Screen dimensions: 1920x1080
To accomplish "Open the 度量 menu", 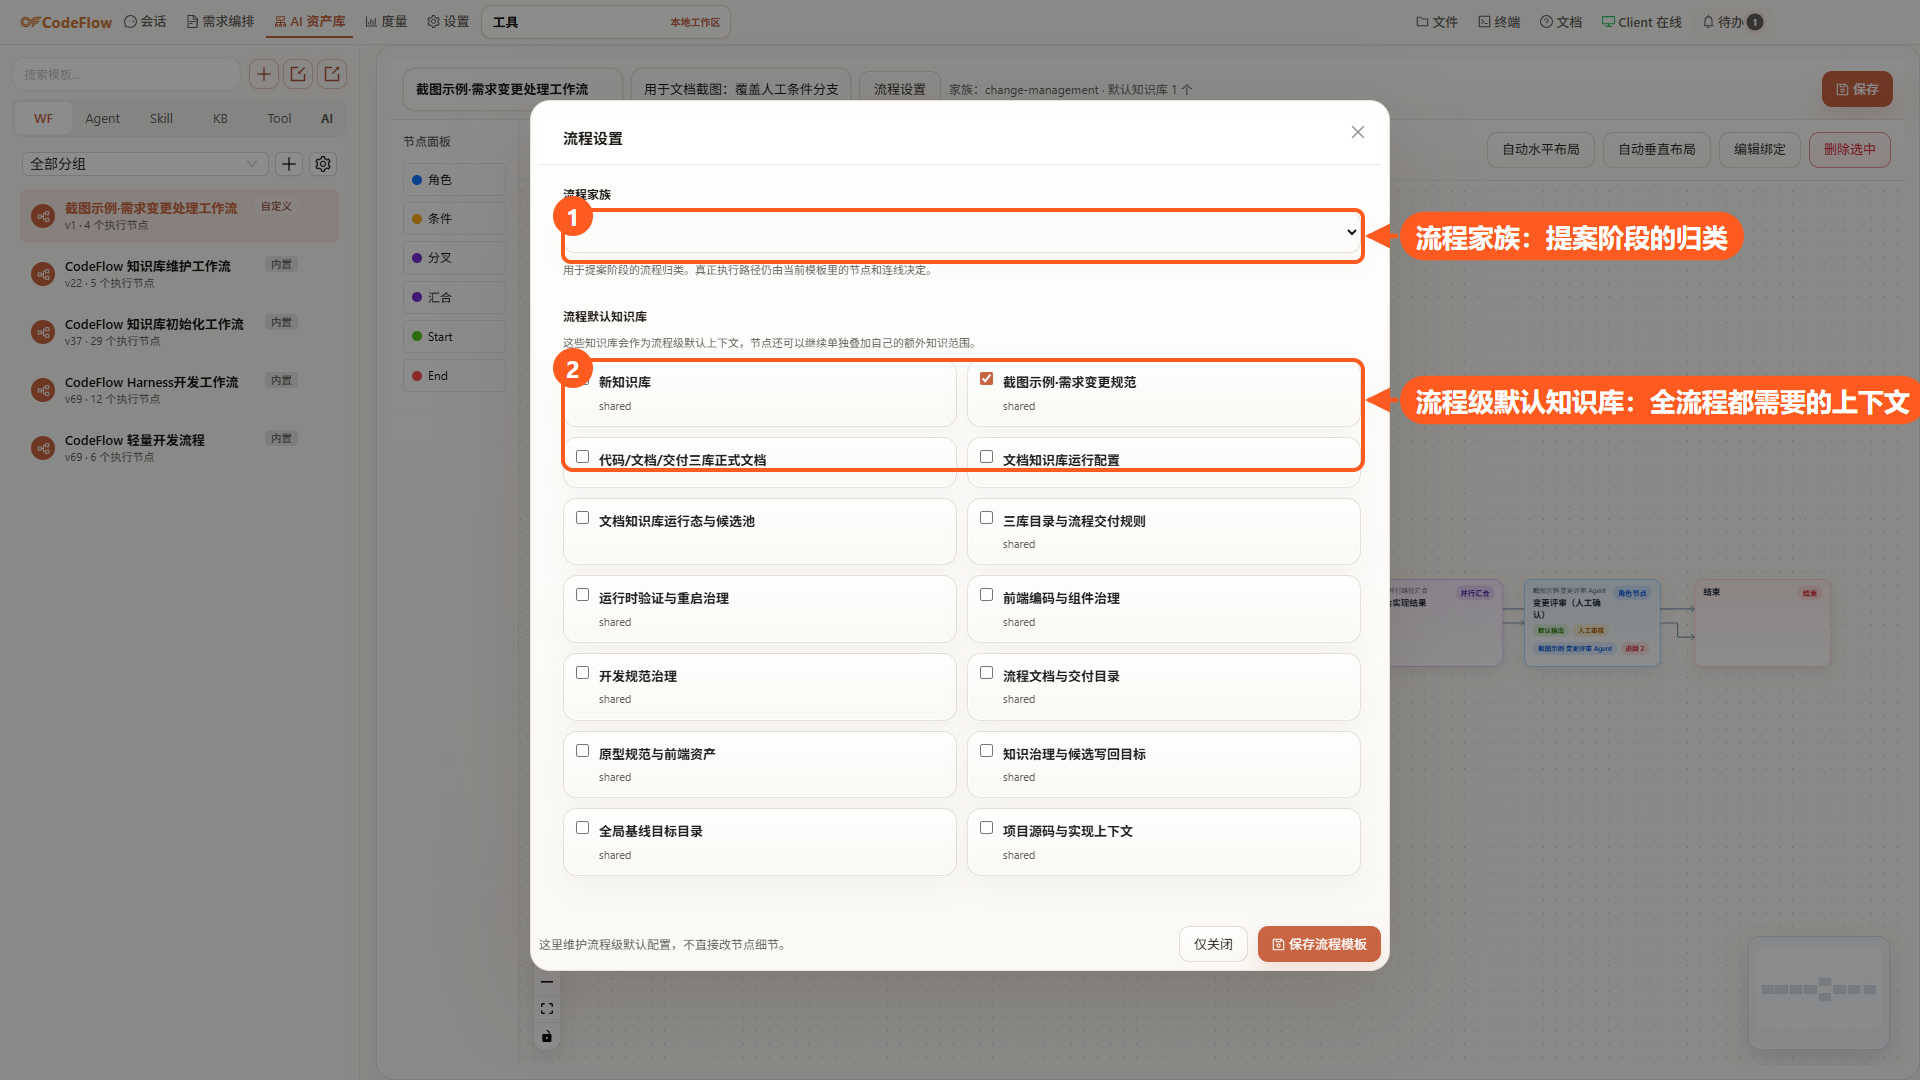I will click(x=386, y=22).
